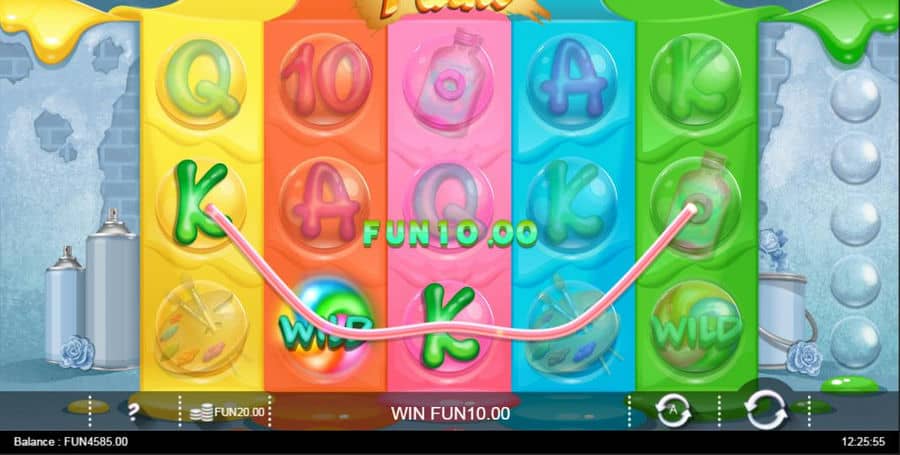Image resolution: width=900 pixels, height=455 pixels.
Task: Click the WIN FUN10.00 display
Action: (x=450, y=413)
